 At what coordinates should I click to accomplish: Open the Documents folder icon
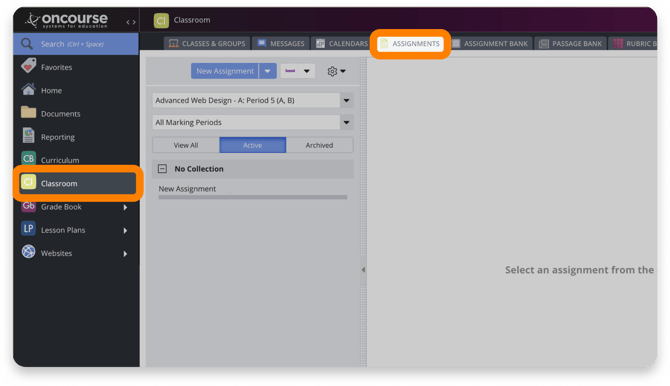coord(29,112)
